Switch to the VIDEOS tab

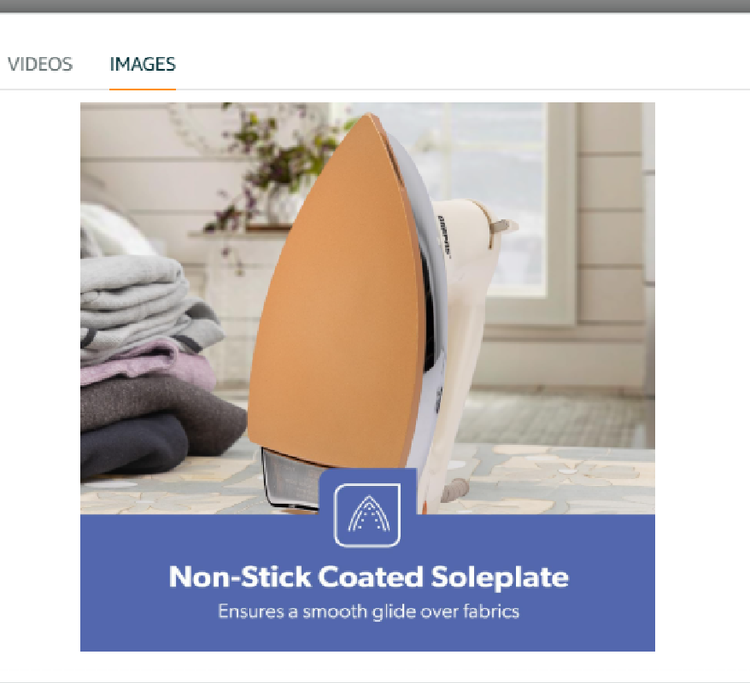point(40,64)
